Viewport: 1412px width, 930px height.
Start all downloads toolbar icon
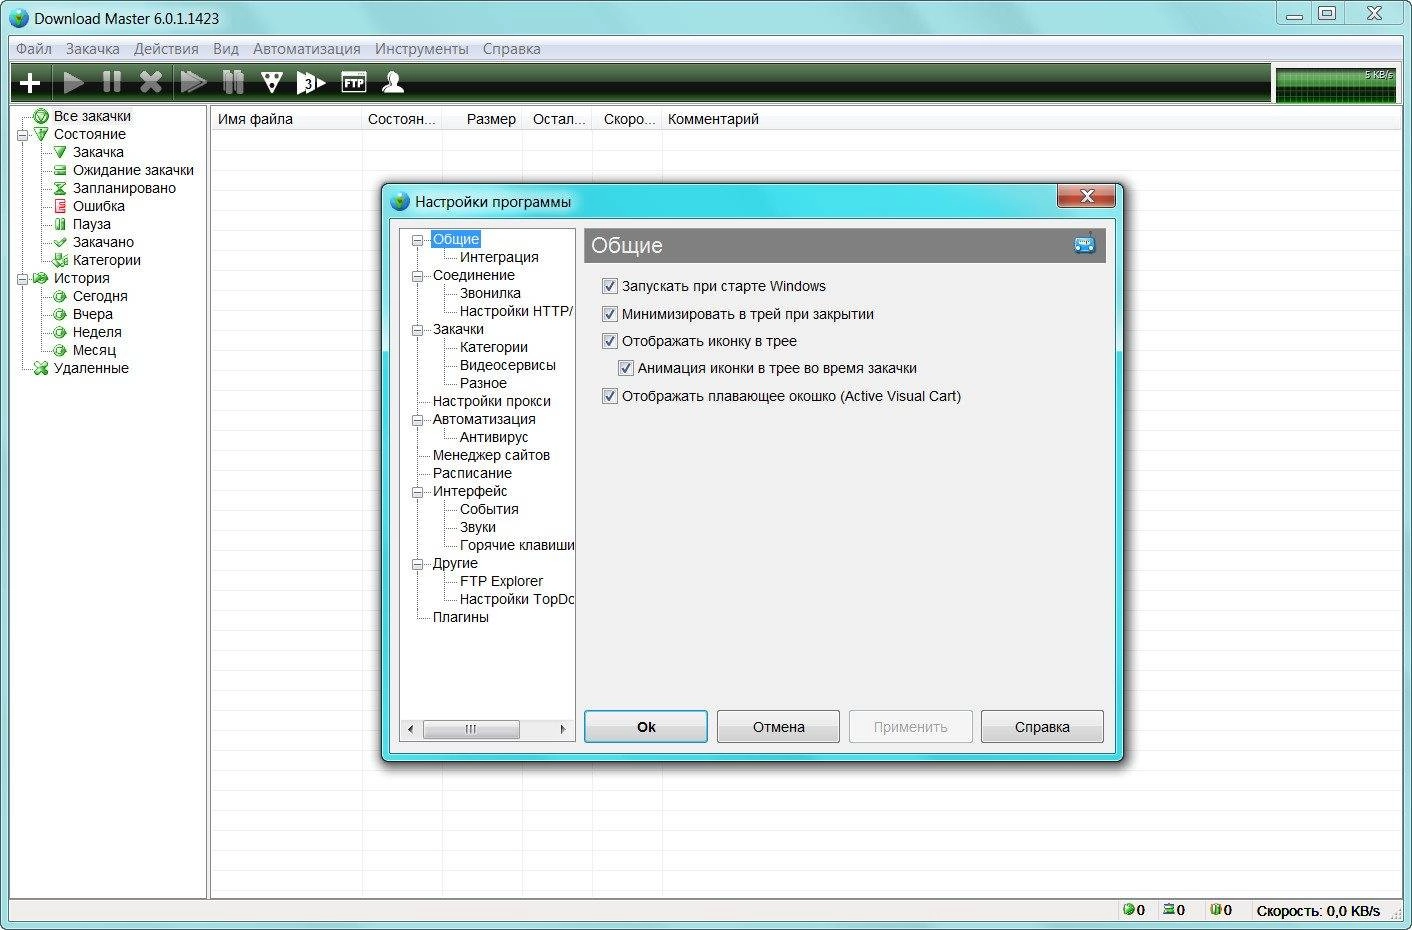coord(192,83)
